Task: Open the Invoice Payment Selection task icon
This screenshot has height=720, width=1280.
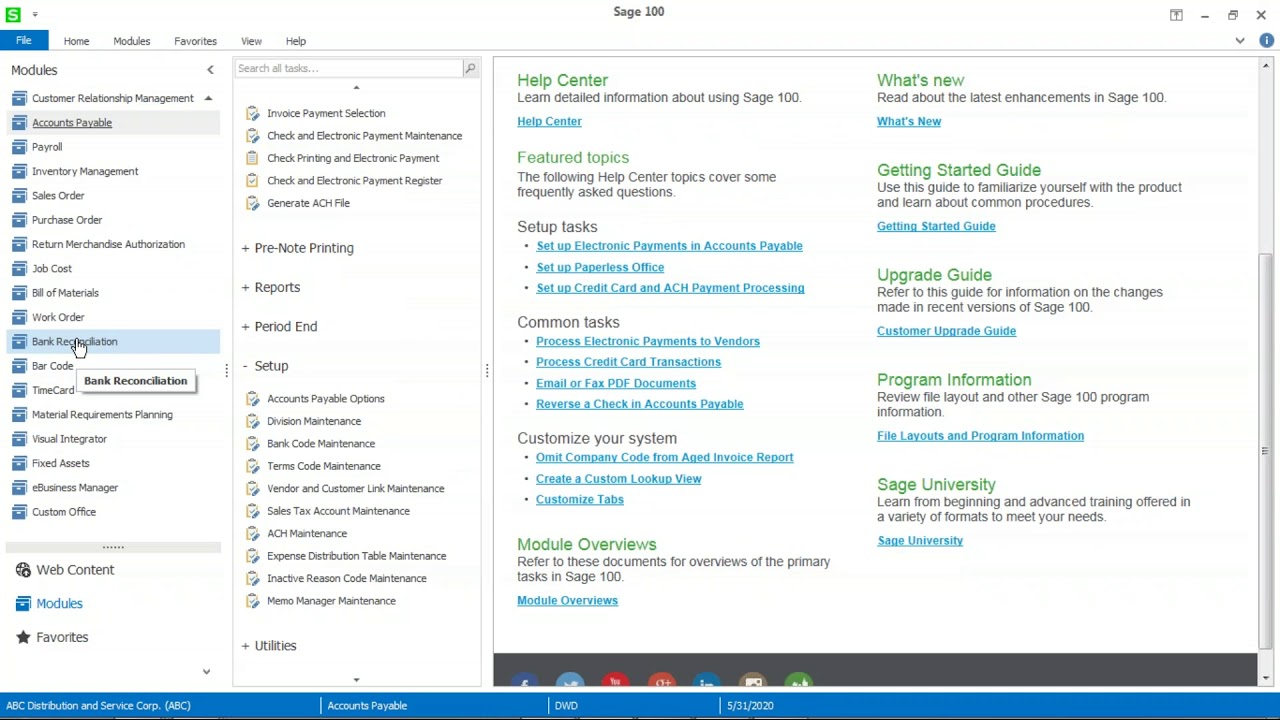Action: point(252,113)
